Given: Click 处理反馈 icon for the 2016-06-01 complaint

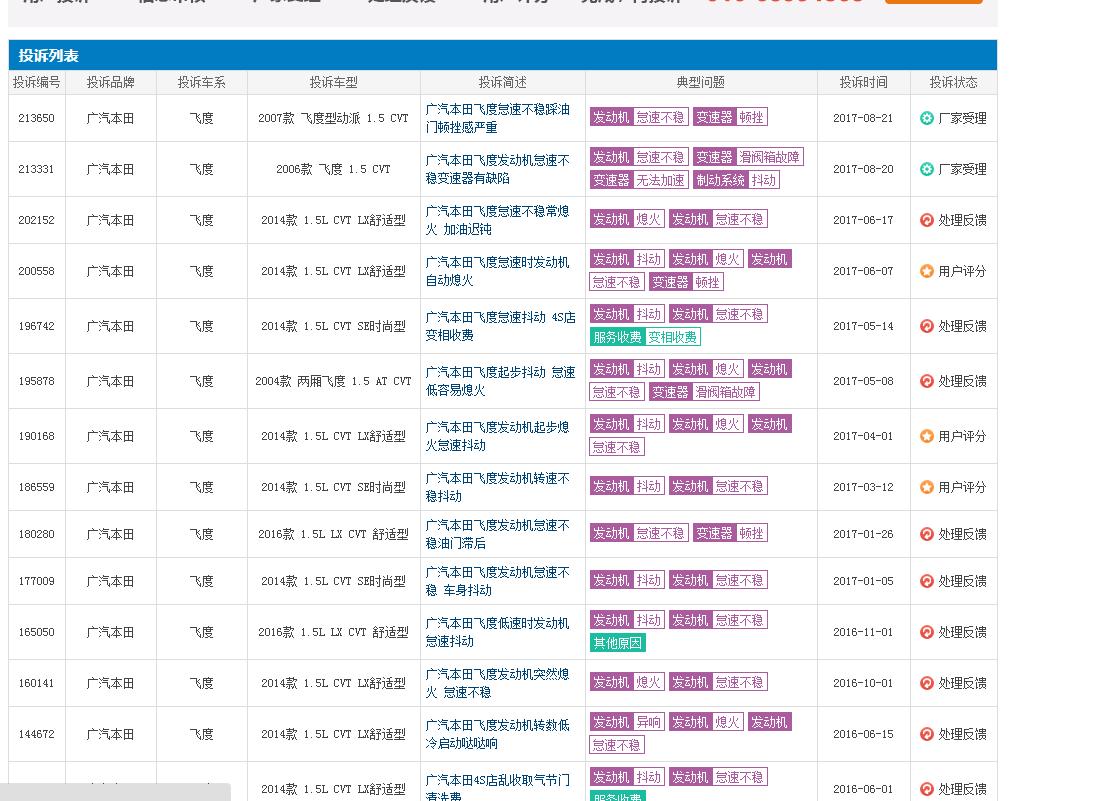Looking at the screenshot, I should pos(927,789).
